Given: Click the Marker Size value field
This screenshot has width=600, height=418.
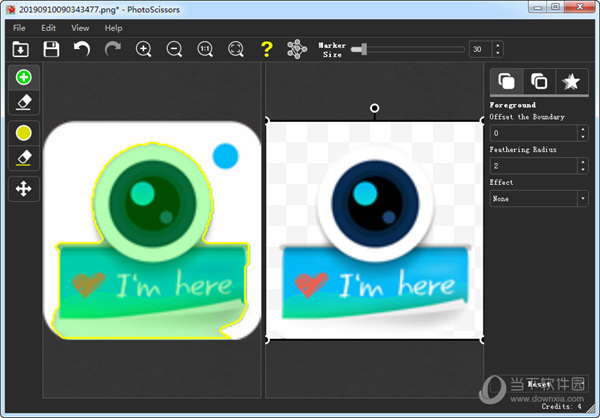Looking at the screenshot, I should [481, 49].
